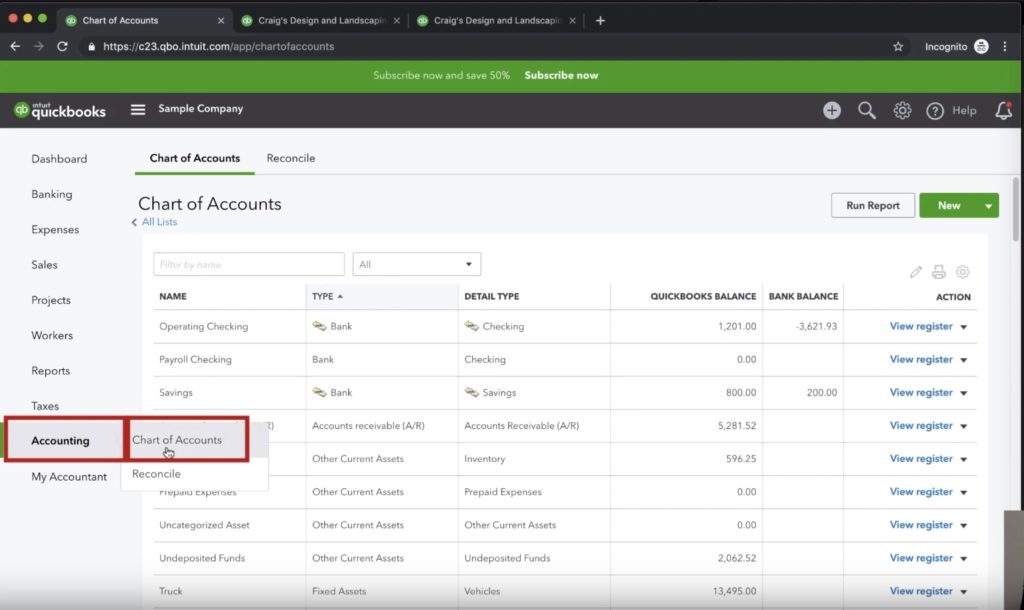Open Expenses in the left sidebar
The width and height of the screenshot is (1024, 610).
(55, 229)
